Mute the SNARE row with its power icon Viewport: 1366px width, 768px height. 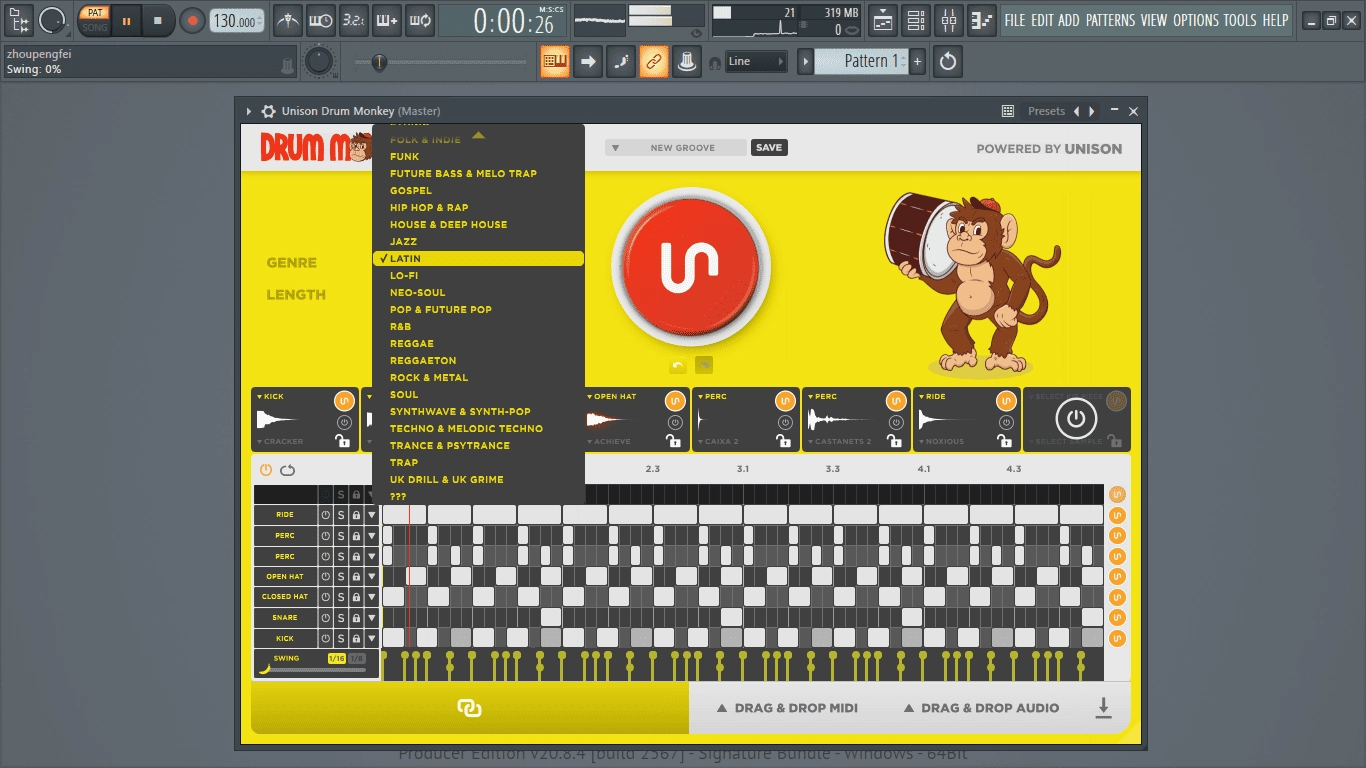tap(325, 618)
